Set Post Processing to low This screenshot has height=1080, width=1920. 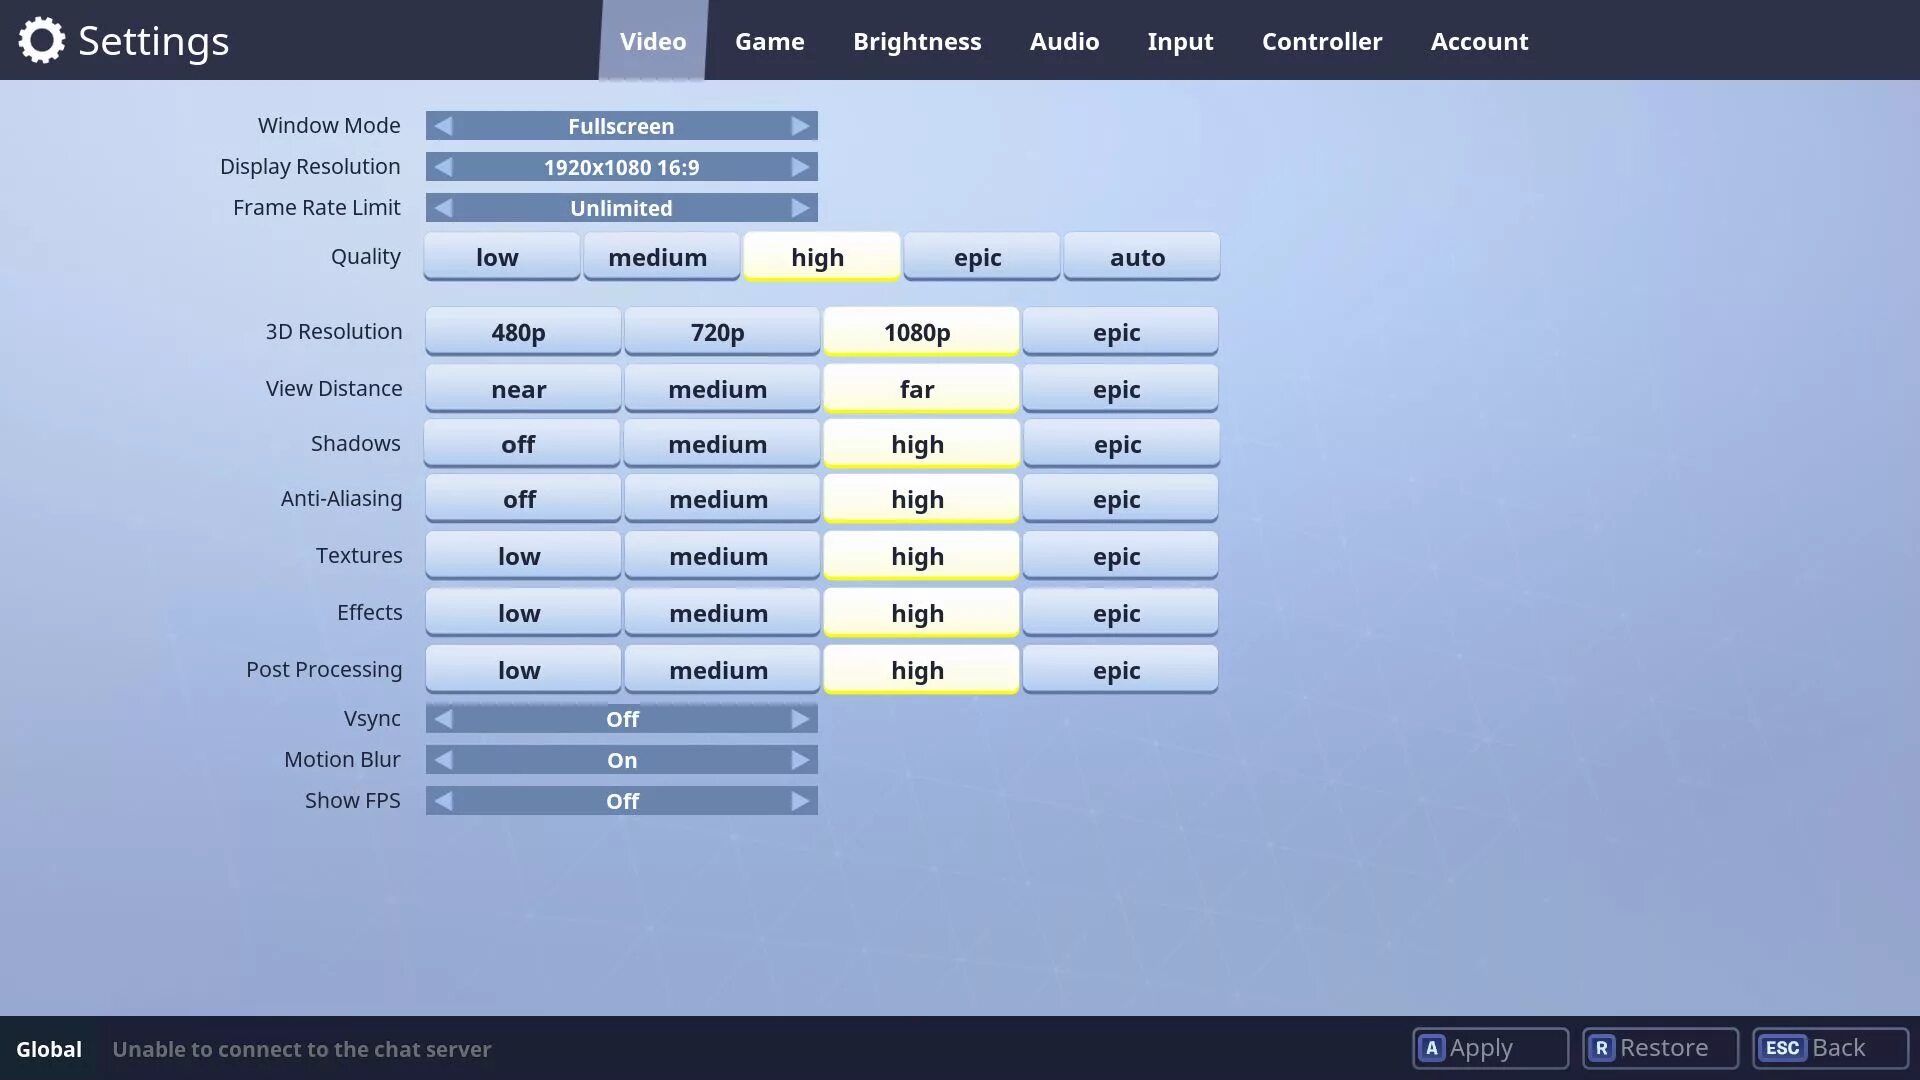518,670
